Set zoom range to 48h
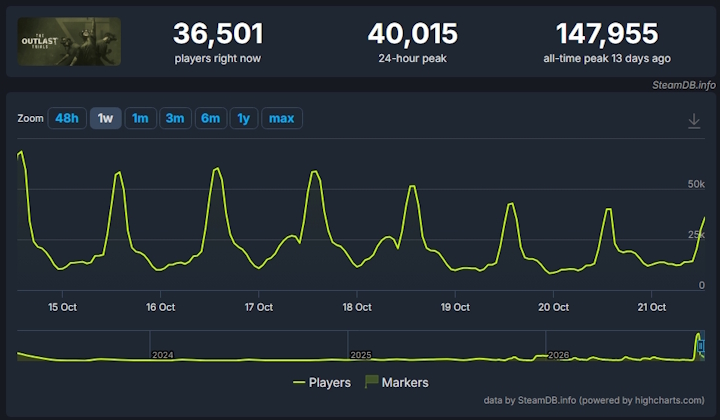Image resolution: width=720 pixels, height=420 pixels. pyautogui.click(x=67, y=118)
